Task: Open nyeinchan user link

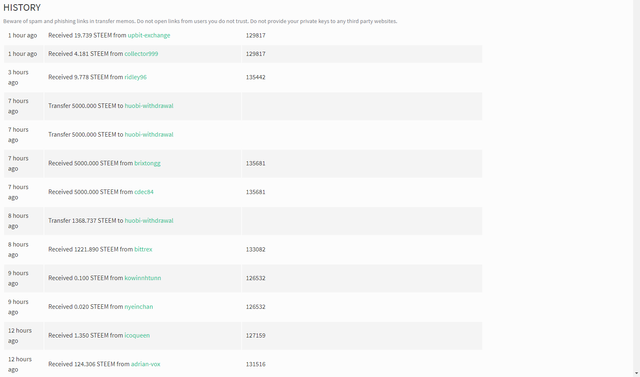Action: point(139,307)
